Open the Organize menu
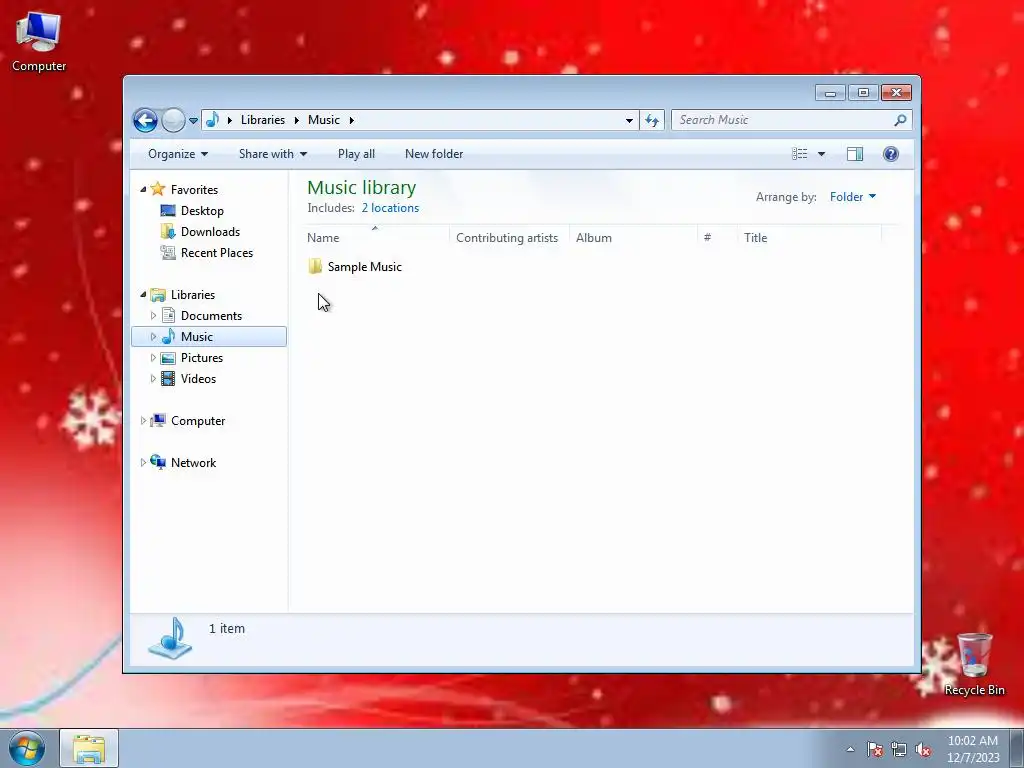1024x768 pixels. click(178, 154)
